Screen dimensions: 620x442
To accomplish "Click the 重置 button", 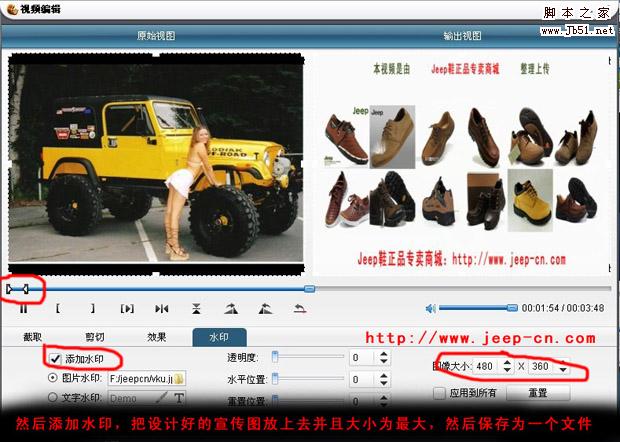I will [536, 394].
